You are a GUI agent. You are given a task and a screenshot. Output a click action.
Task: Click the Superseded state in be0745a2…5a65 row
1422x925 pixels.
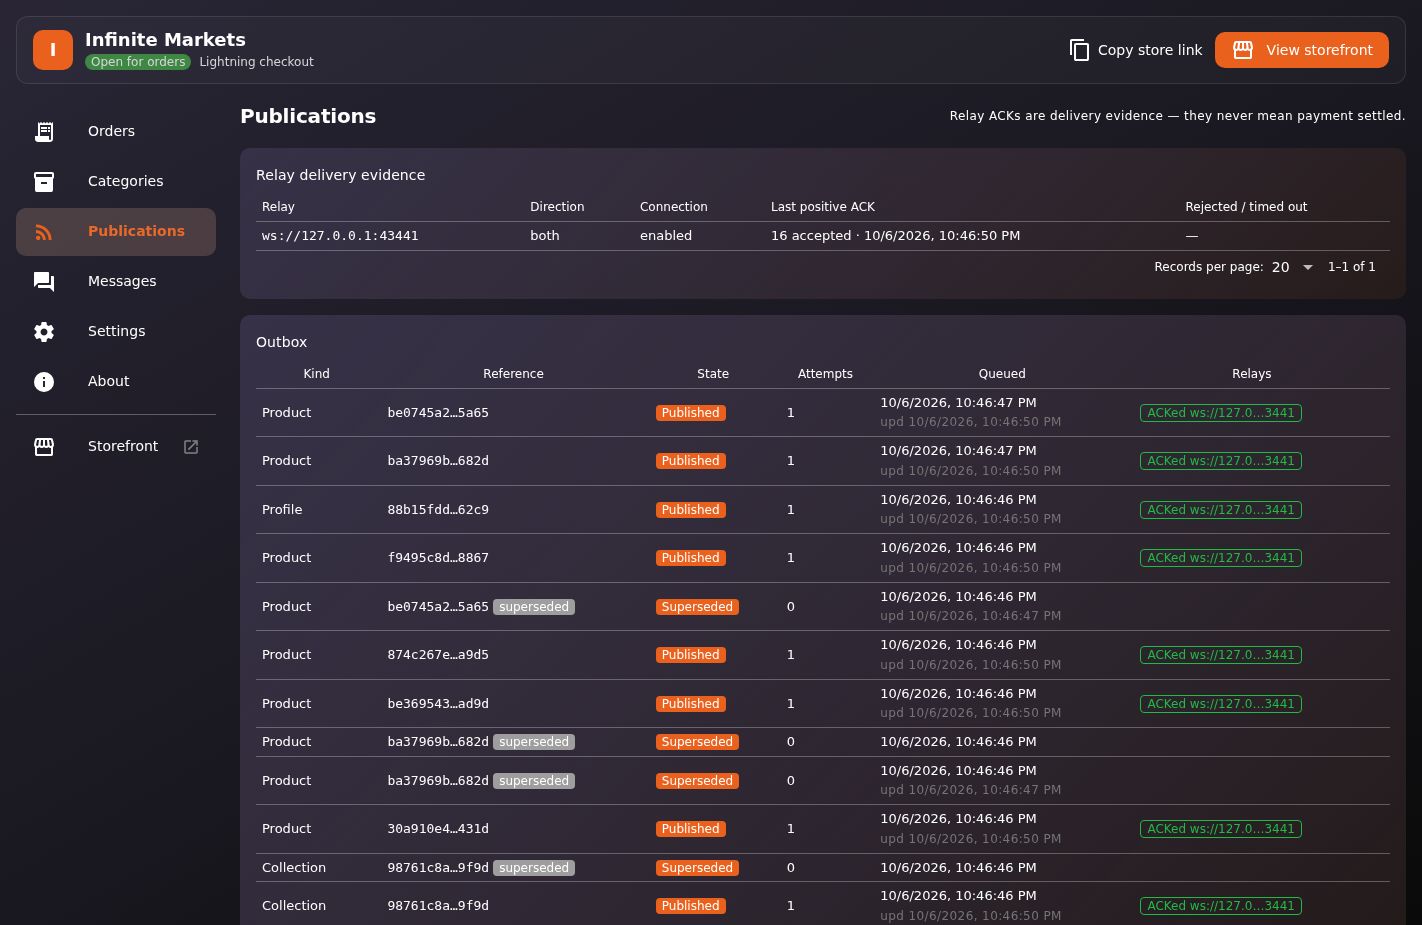pyautogui.click(x=697, y=607)
